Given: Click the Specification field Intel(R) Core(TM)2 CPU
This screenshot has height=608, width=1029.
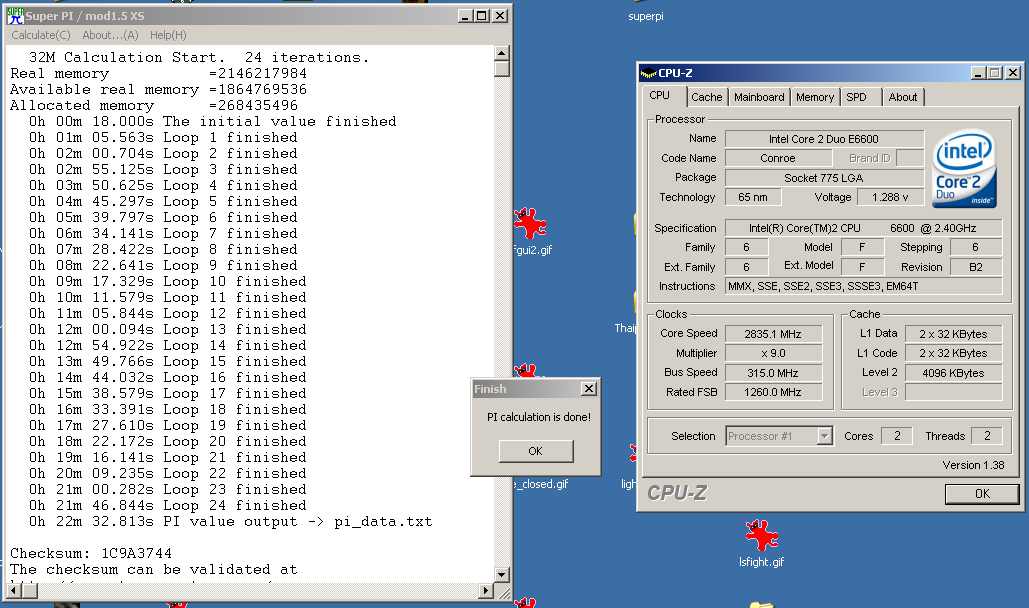Looking at the screenshot, I should click(x=863, y=228).
